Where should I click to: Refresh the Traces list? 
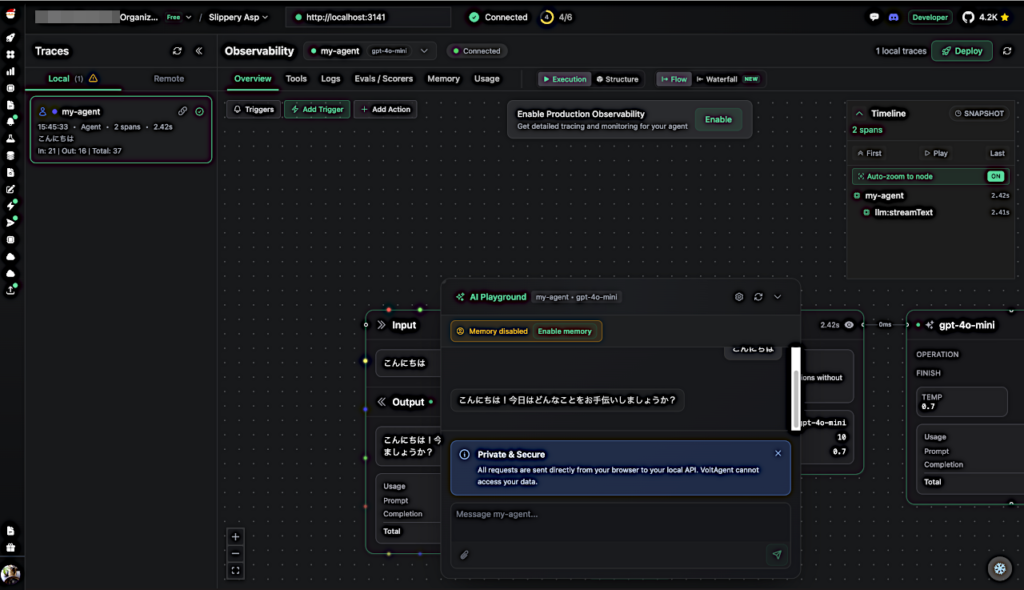pos(177,51)
